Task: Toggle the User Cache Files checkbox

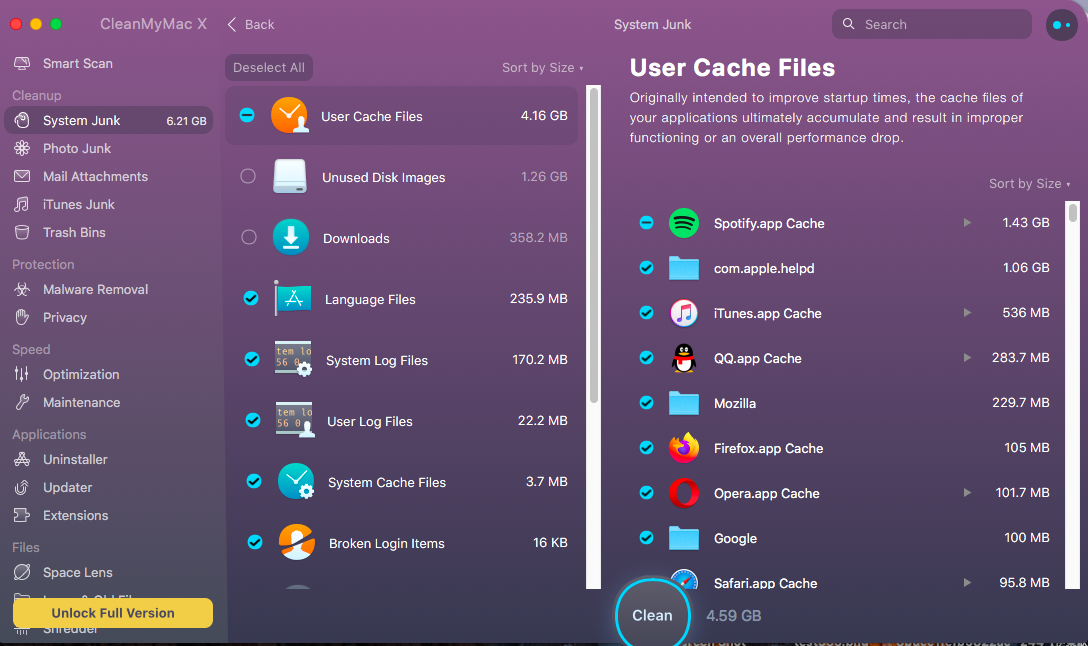Action: point(247,115)
